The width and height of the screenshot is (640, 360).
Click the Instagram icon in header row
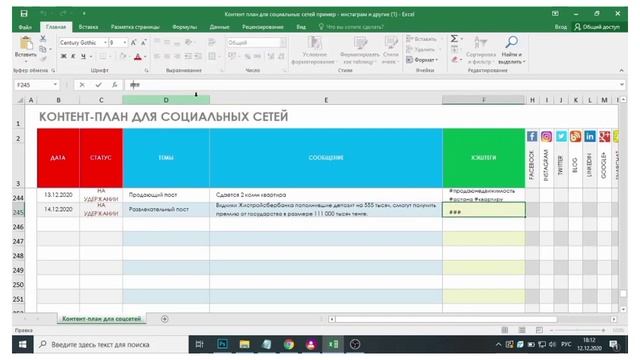(x=547, y=136)
